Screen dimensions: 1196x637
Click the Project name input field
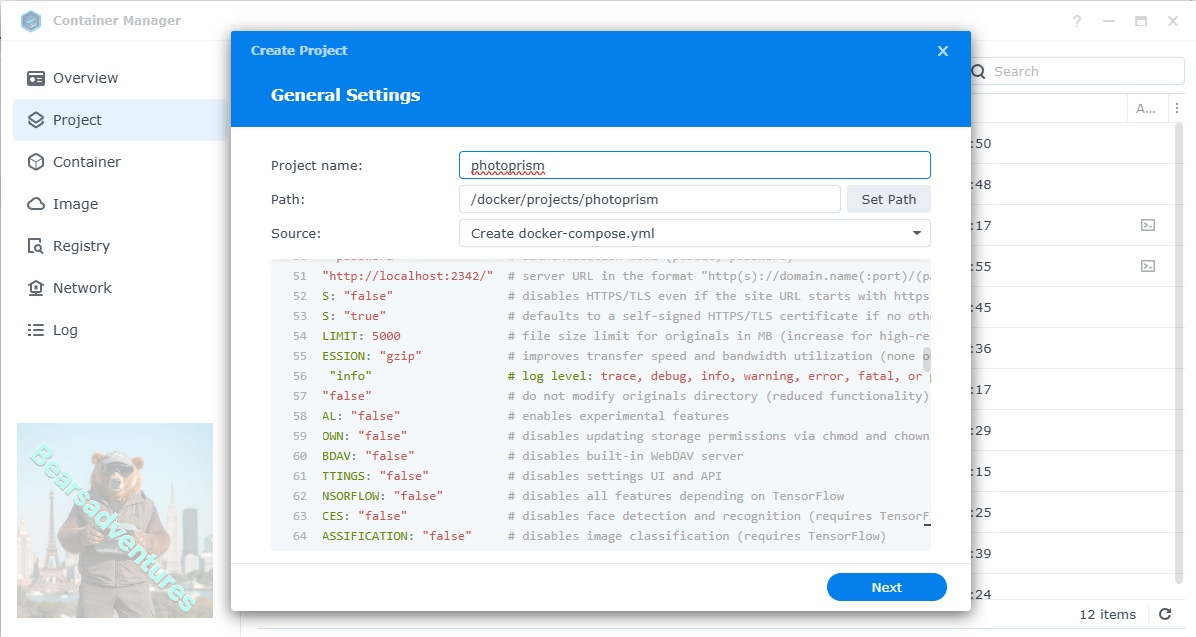(x=694, y=165)
